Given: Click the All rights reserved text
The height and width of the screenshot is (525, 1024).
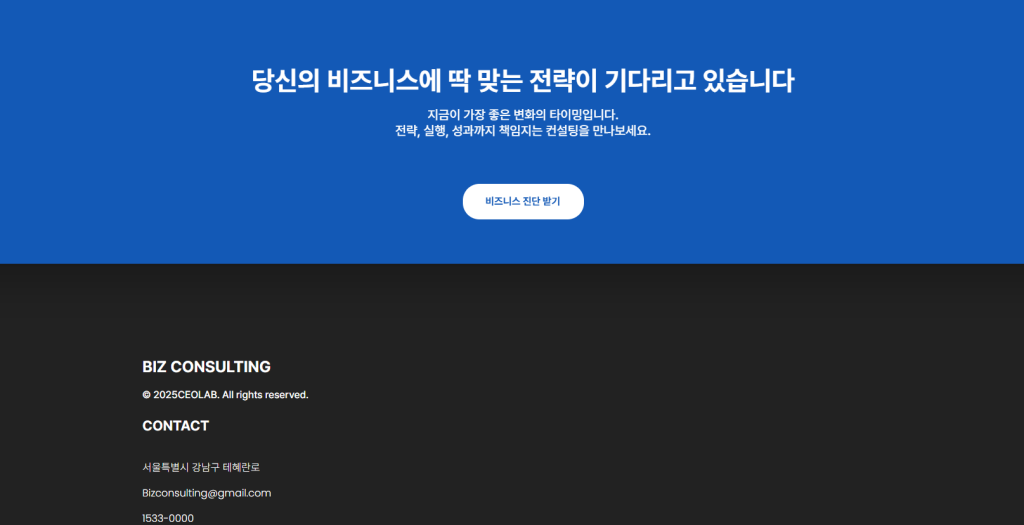Looking at the screenshot, I should (x=265, y=395).
